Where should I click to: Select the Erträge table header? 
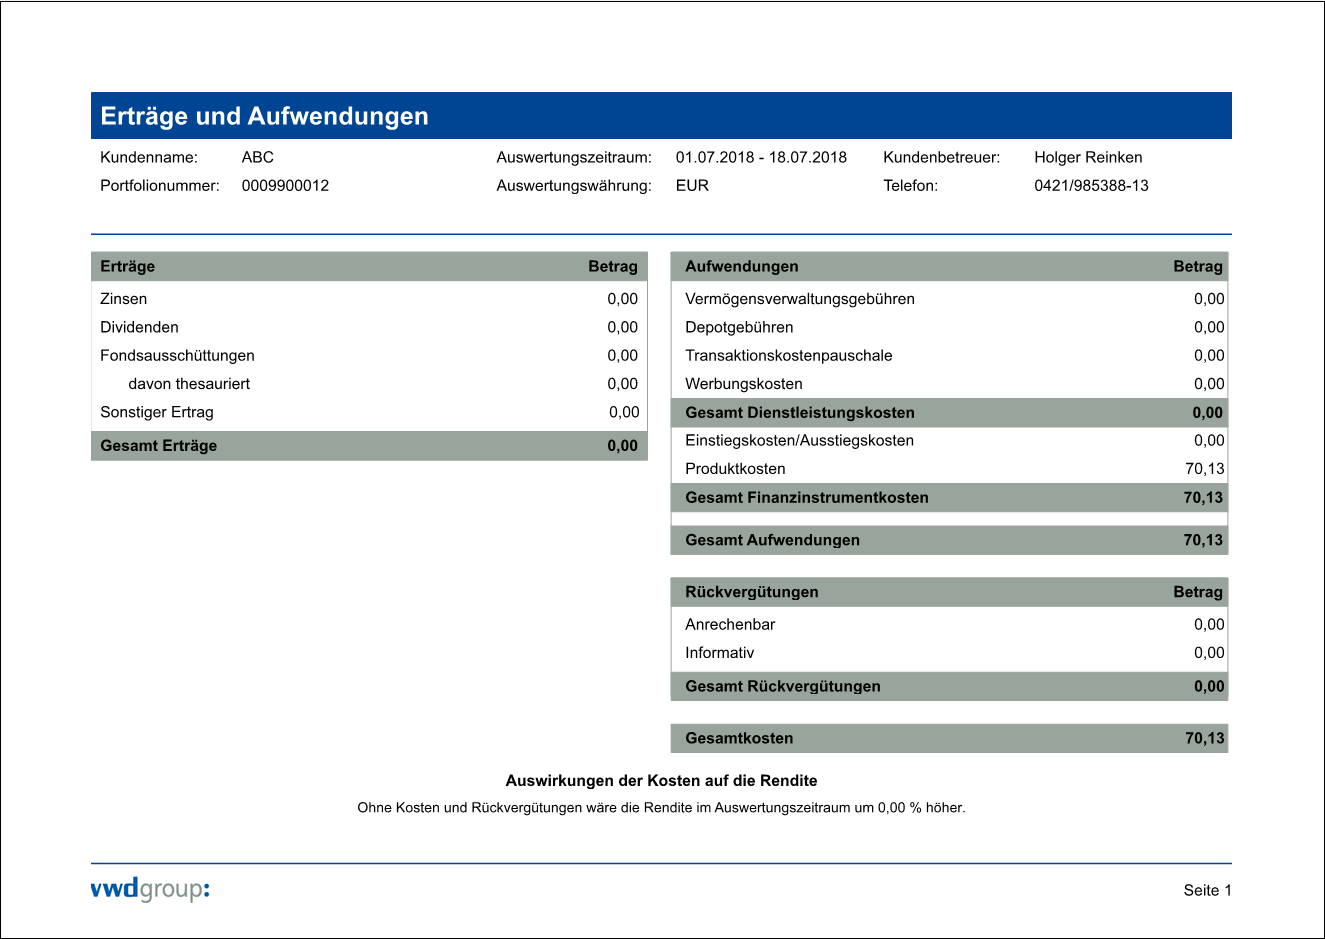(369, 266)
